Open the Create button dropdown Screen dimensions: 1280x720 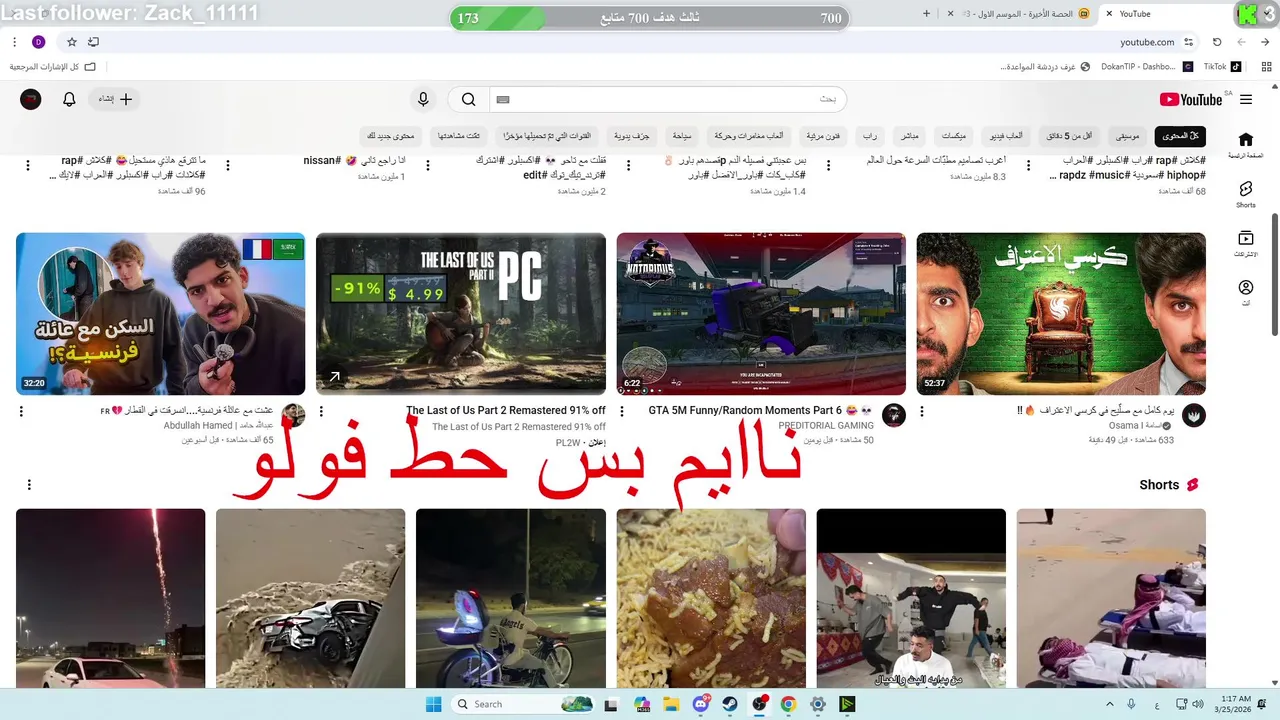point(114,100)
